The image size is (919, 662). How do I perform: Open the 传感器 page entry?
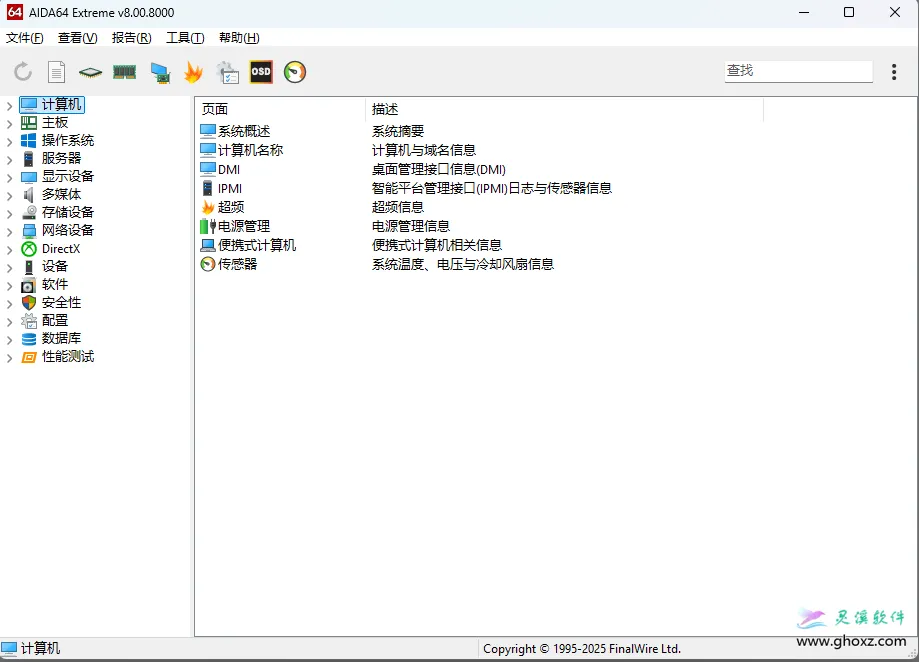[237, 264]
